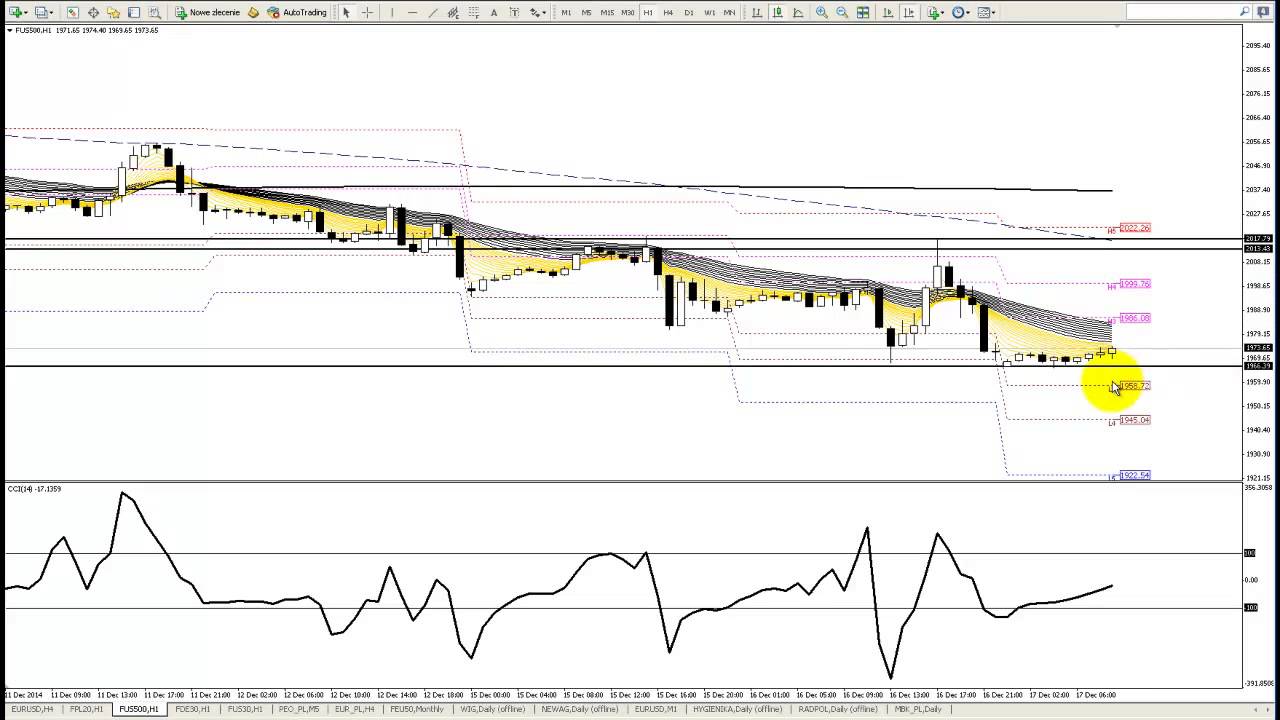Toggle the AutoTrading button
This screenshot has height=720, width=1280.
(296, 12)
